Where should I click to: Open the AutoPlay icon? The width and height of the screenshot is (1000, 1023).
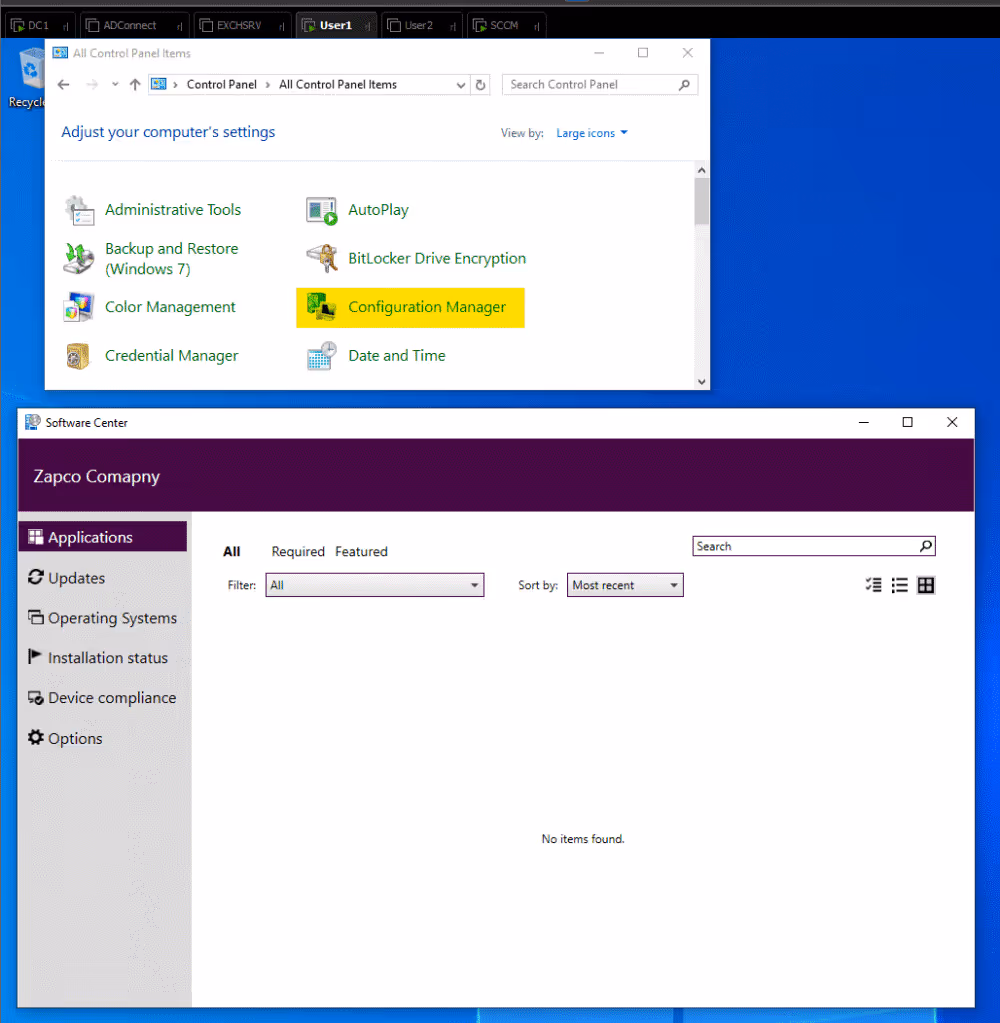[322, 210]
